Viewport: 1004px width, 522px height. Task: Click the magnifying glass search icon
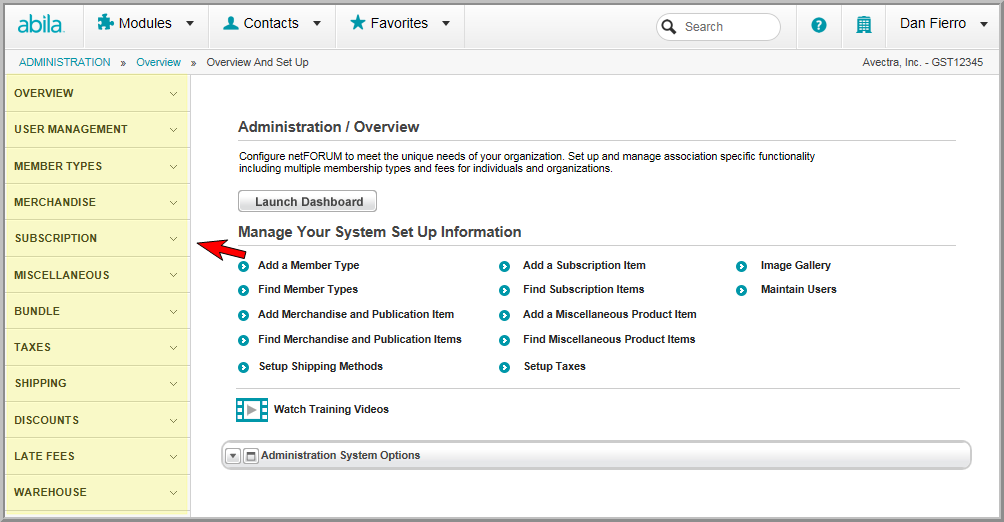pos(668,27)
